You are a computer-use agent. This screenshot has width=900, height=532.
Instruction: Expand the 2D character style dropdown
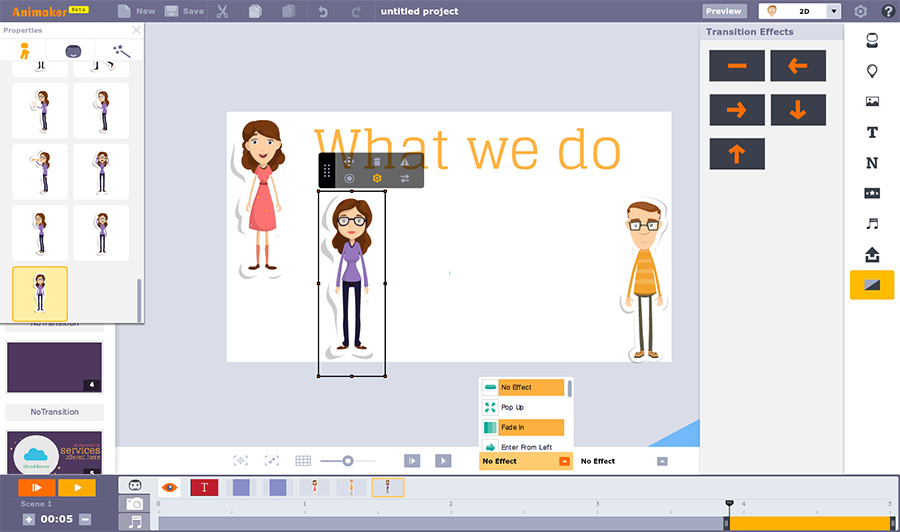pyautogui.click(x=834, y=11)
